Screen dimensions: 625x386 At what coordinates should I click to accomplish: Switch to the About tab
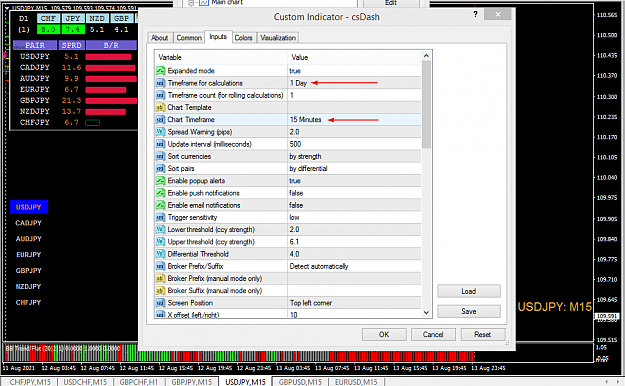pyautogui.click(x=159, y=38)
